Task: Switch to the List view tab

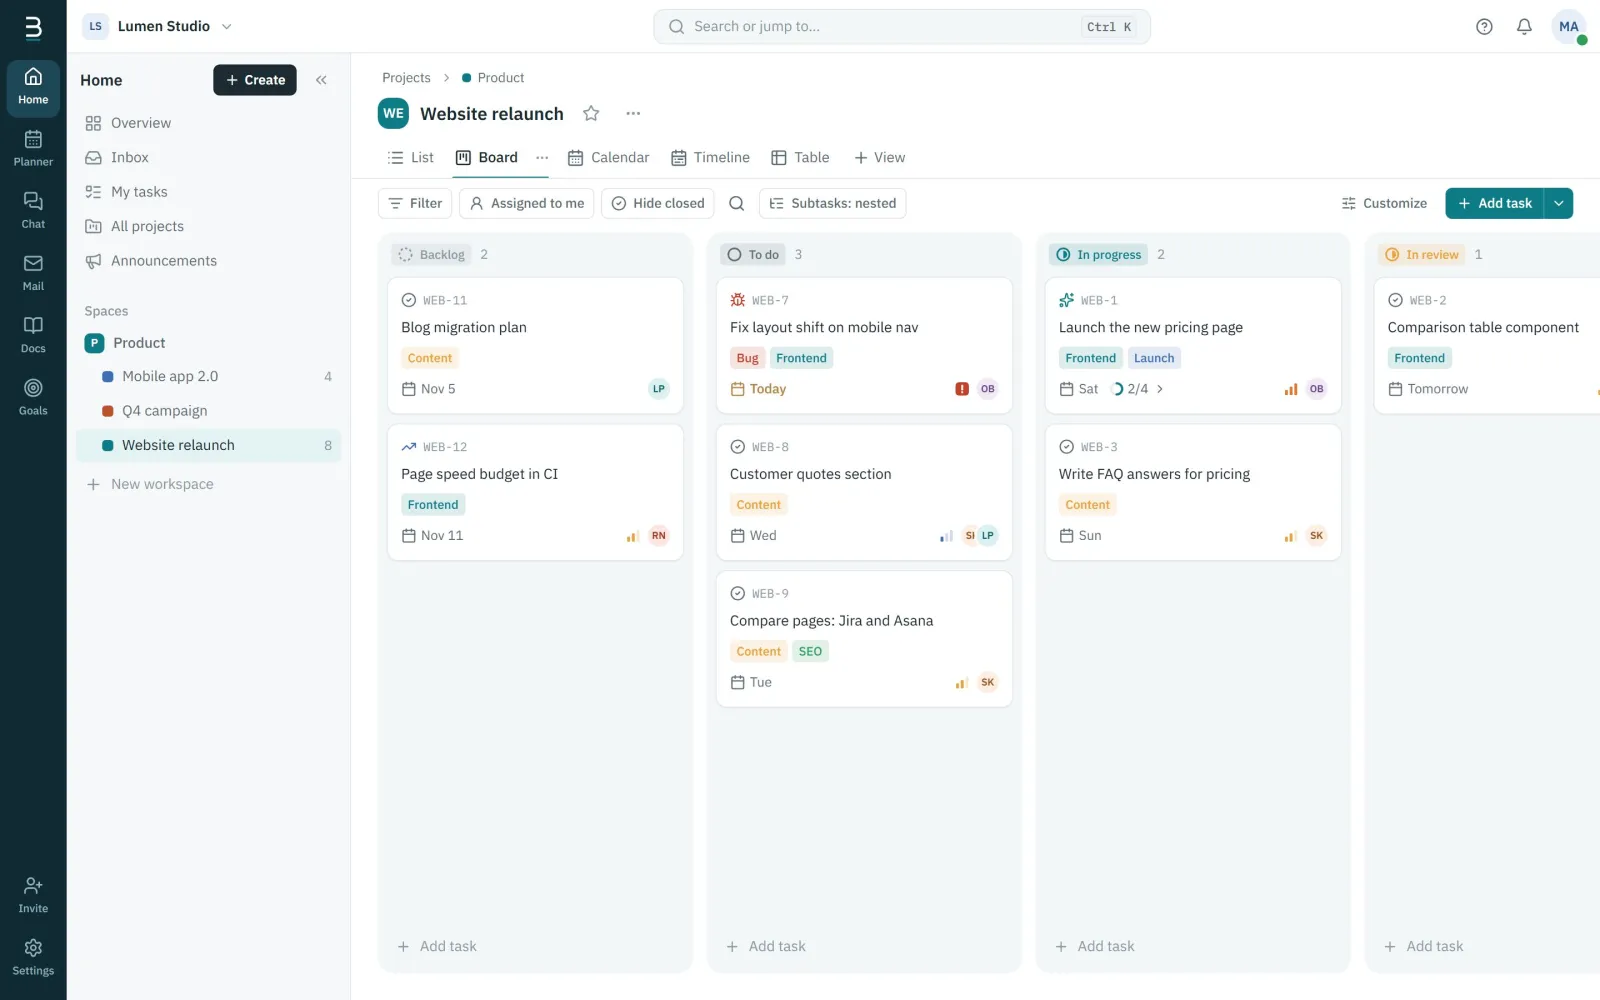Action: pyautogui.click(x=411, y=158)
